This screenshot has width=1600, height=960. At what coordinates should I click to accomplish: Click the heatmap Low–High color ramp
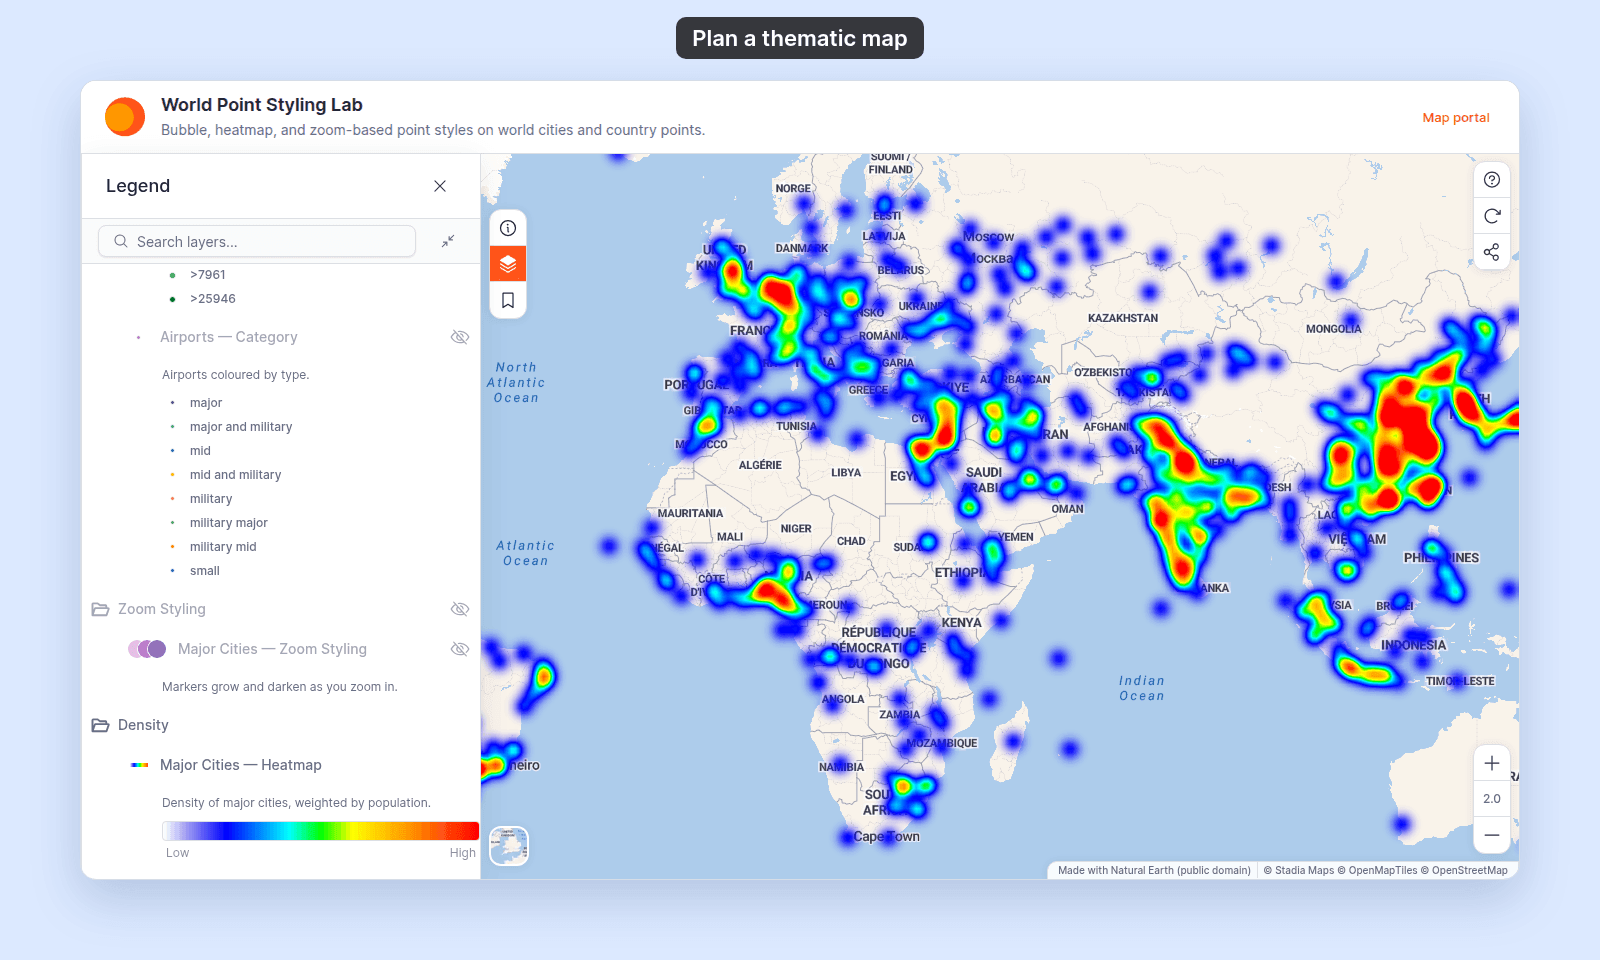(x=320, y=831)
